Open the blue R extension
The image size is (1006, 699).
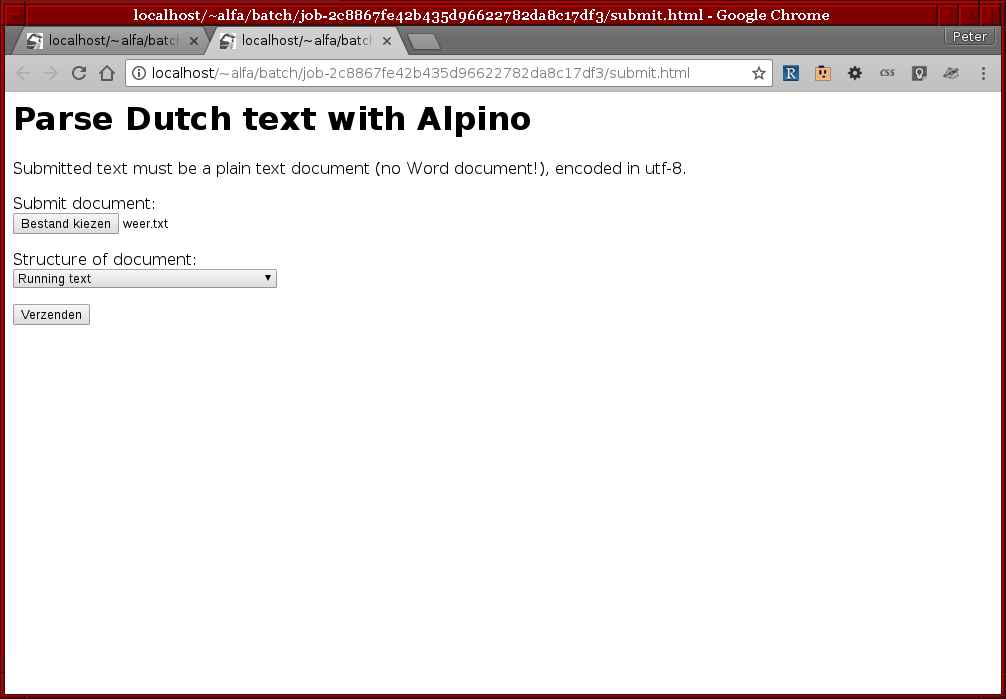pos(791,73)
